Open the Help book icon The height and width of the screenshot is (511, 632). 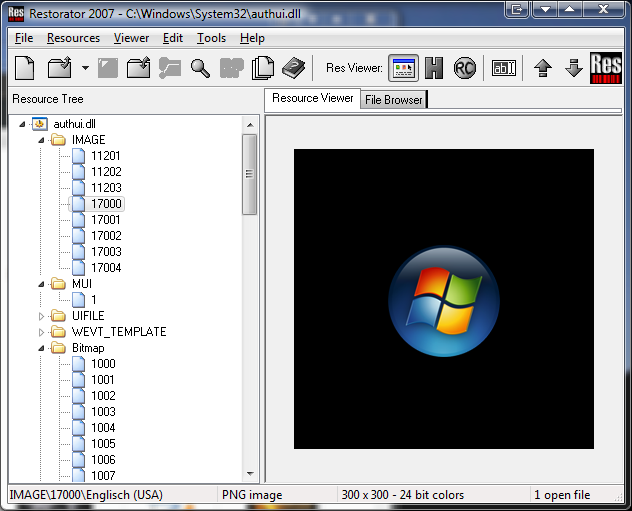click(x=294, y=68)
